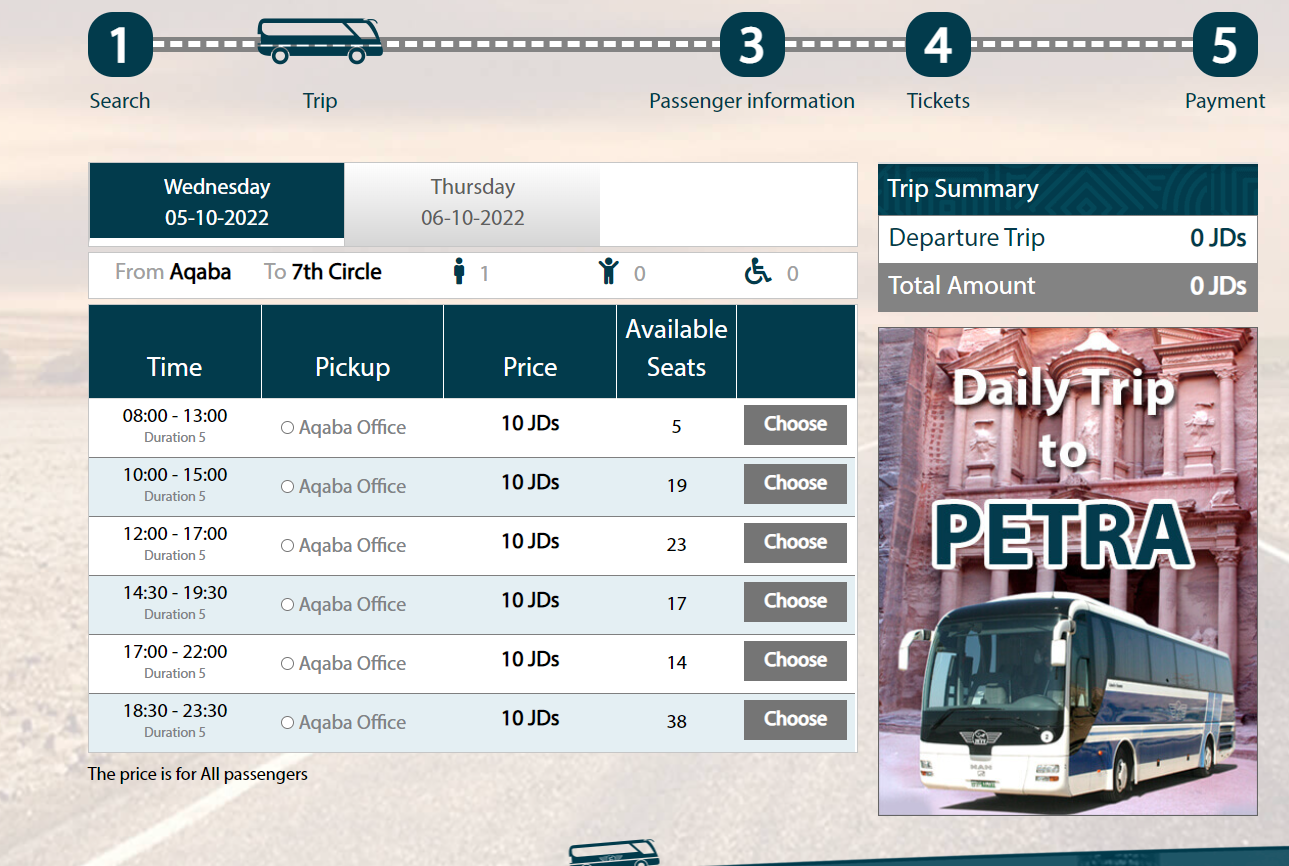
Task: Select Aqaba Office radio for 12:00 trip
Action: (287, 546)
